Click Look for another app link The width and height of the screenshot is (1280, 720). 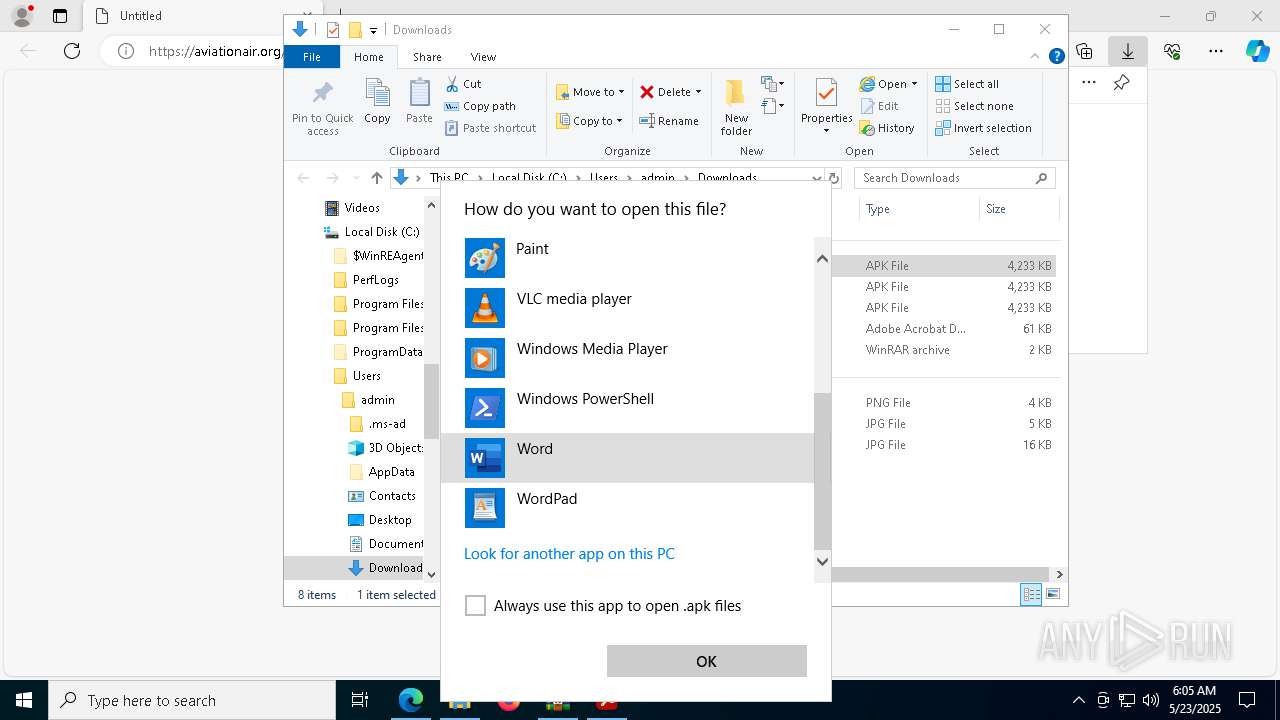[x=569, y=554]
